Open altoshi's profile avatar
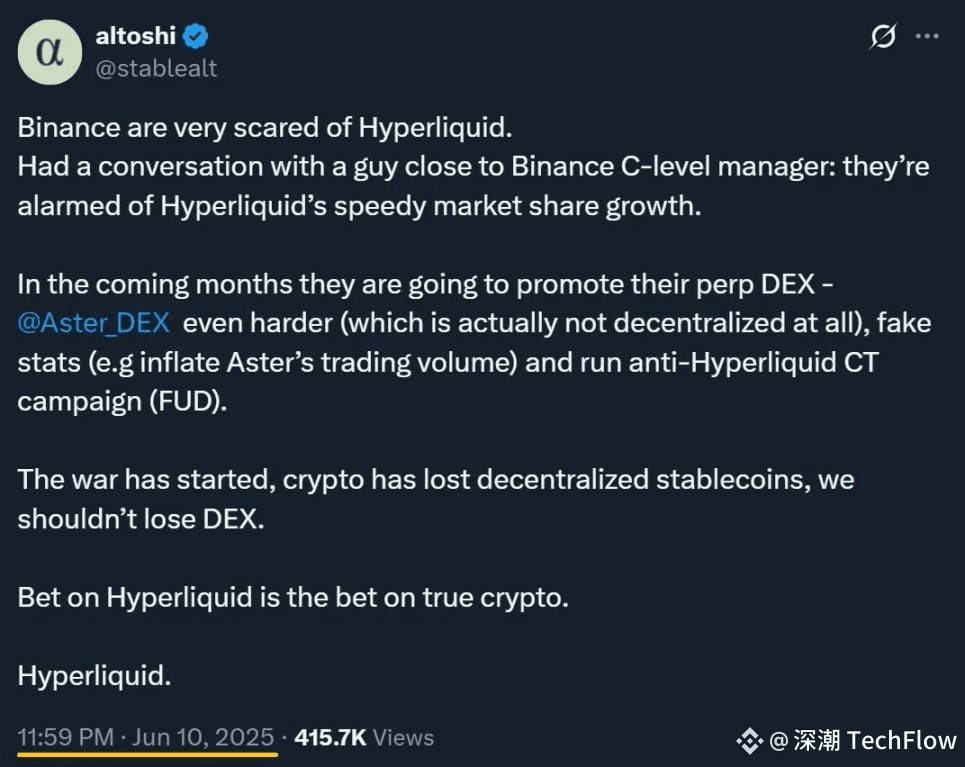Screen dimensions: 965x767 tap(50, 52)
